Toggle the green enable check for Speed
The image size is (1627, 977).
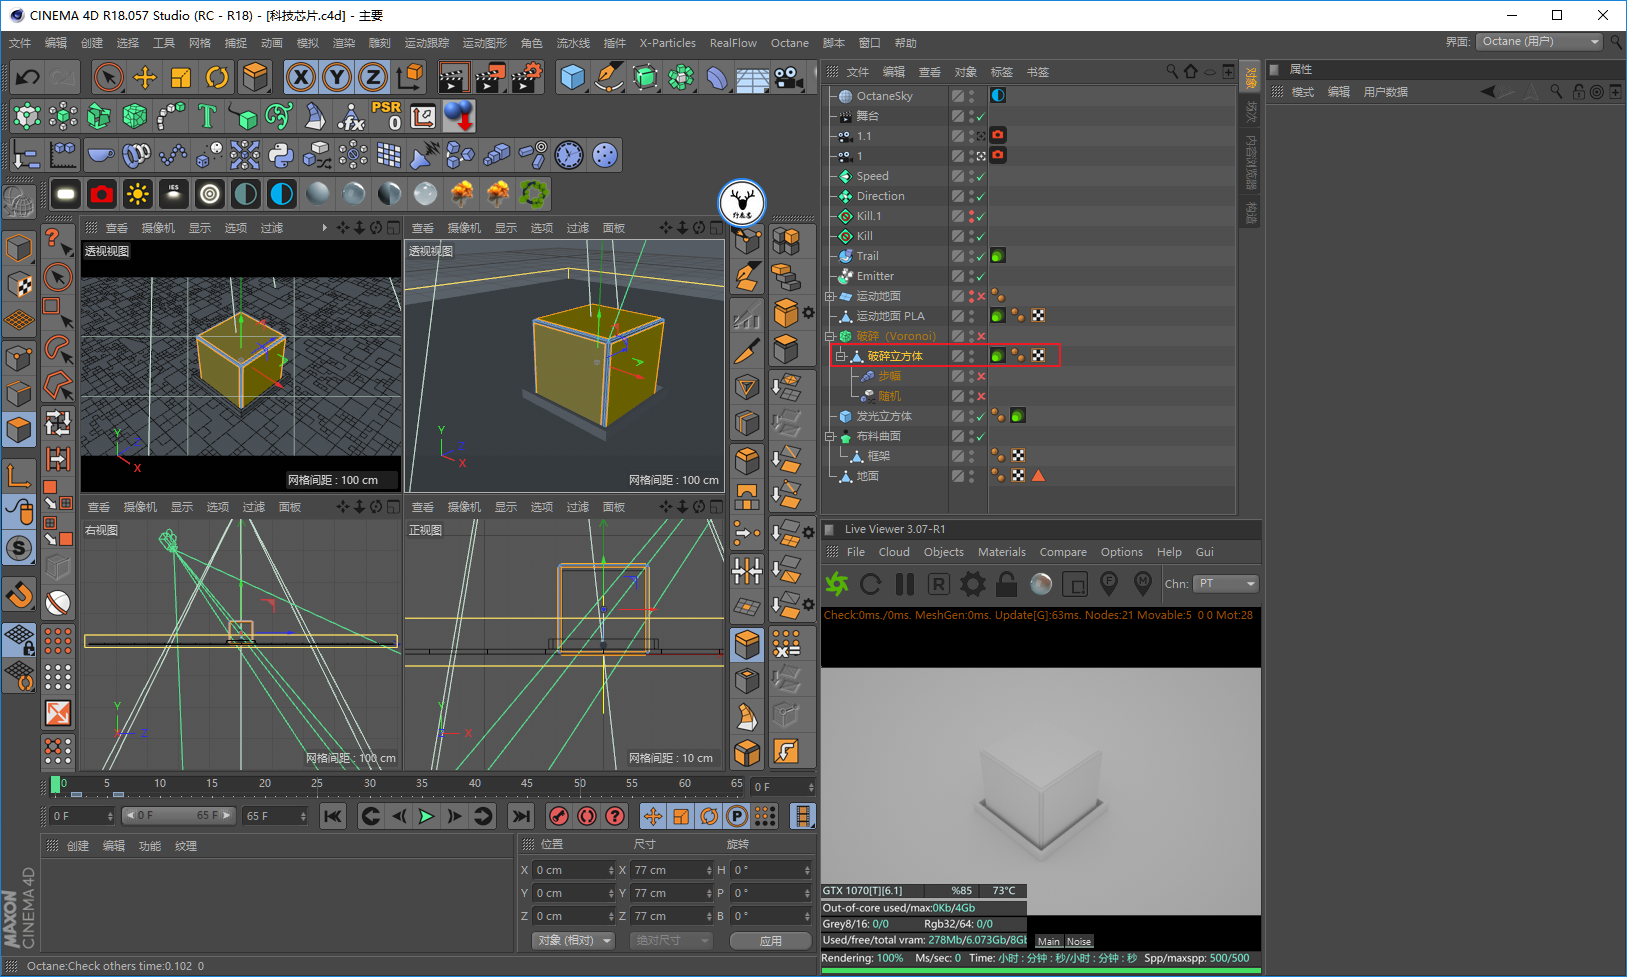(x=981, y=176)
